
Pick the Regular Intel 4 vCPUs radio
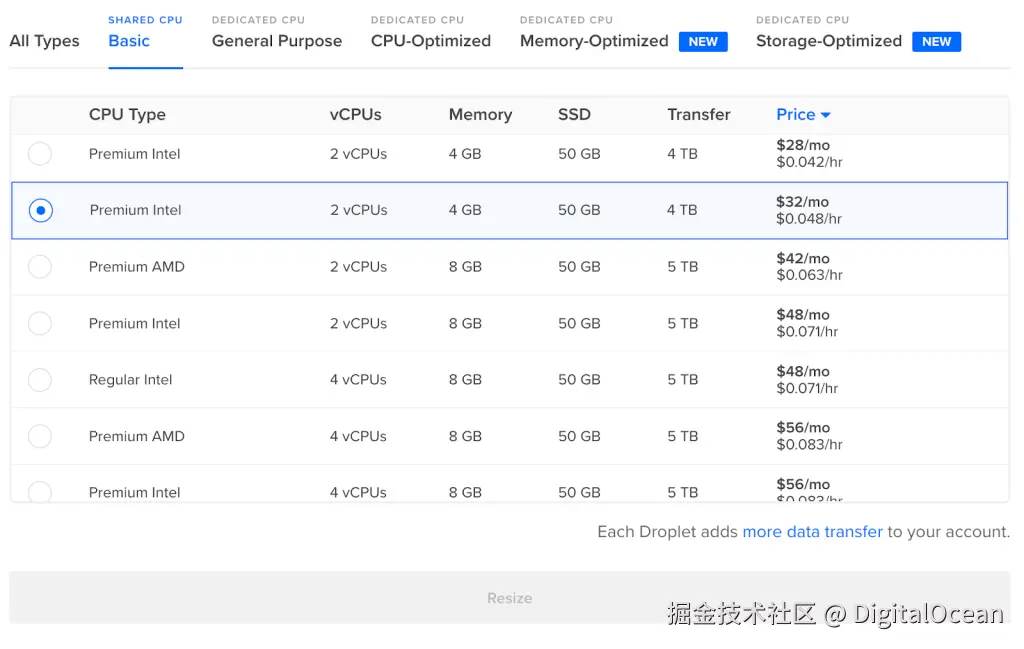39,380
